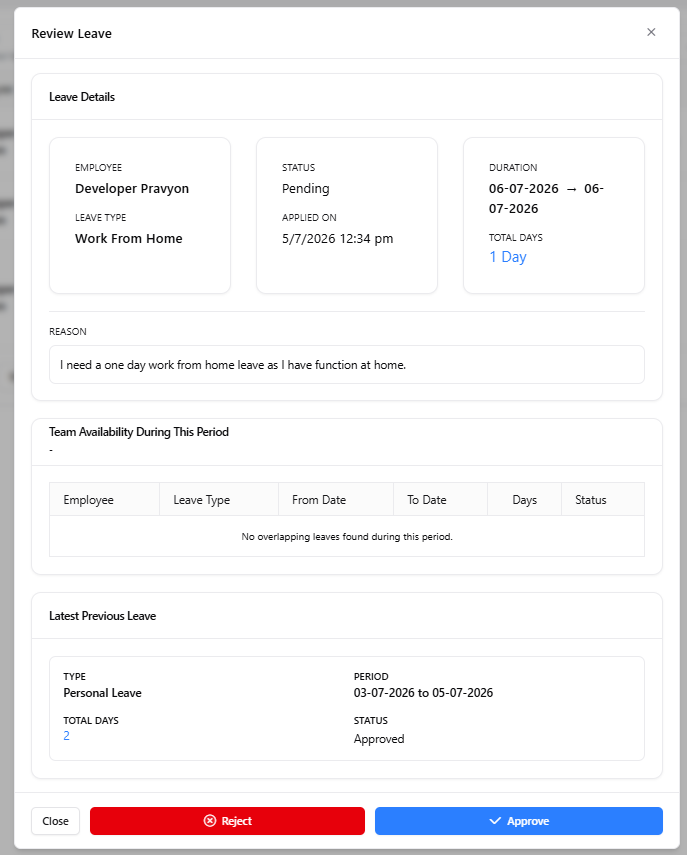Click the Close button at bottom left
This screenshot has height=855, width=687.
(x=56, y=821)
